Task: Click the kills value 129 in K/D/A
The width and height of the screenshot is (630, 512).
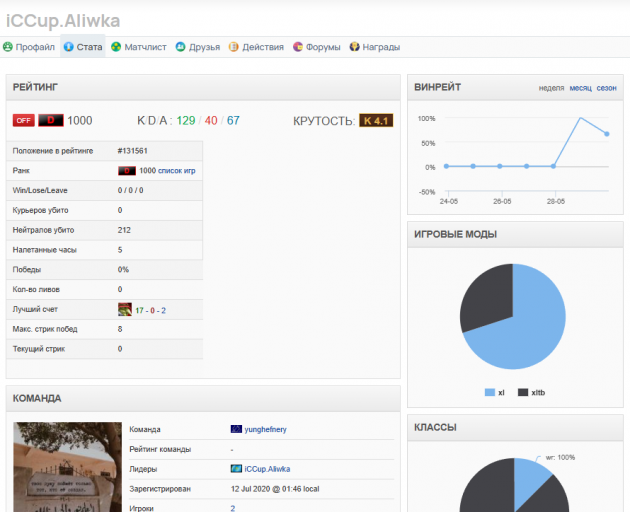Action: click(186, 121)
